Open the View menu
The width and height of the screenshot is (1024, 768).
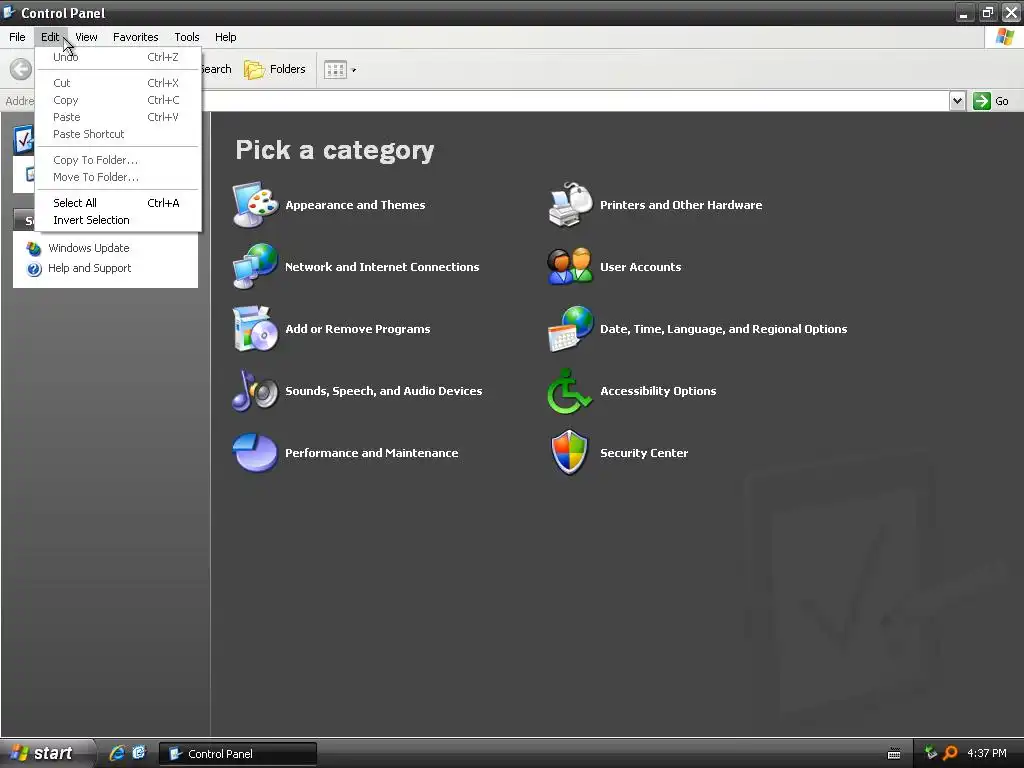click(x=86, y=37)
